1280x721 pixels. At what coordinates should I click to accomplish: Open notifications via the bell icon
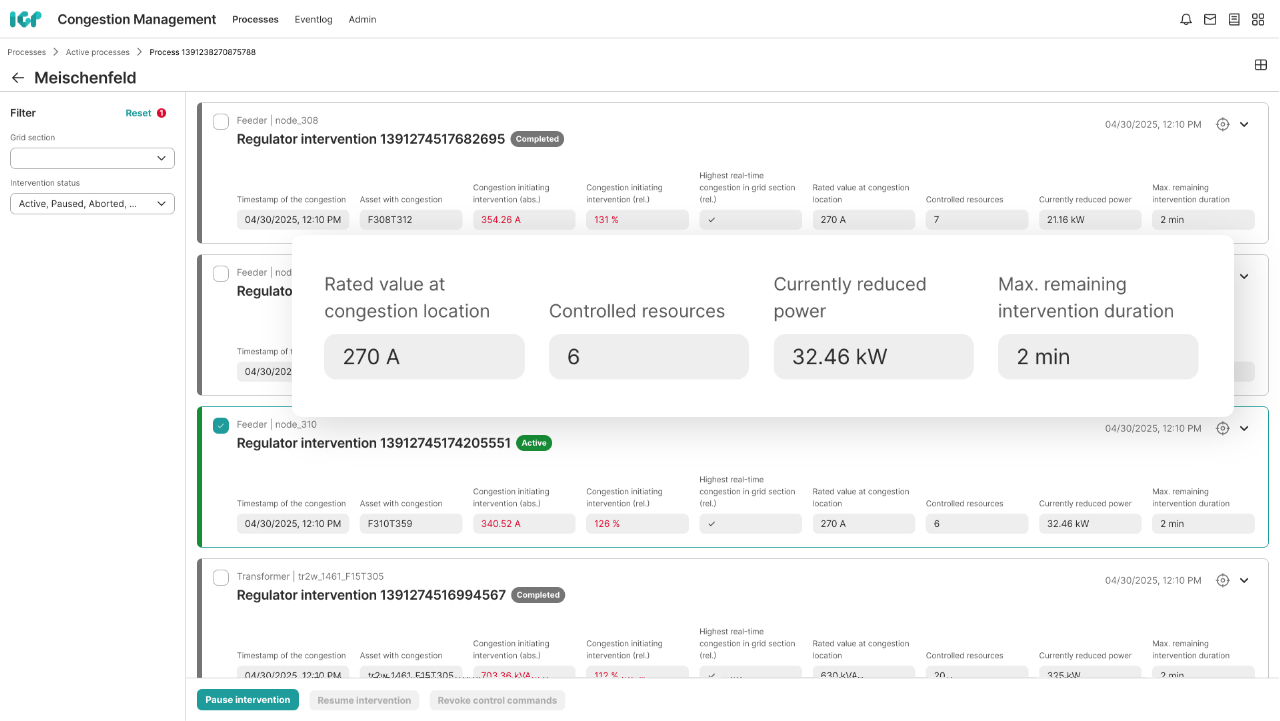click(1185, 19)
